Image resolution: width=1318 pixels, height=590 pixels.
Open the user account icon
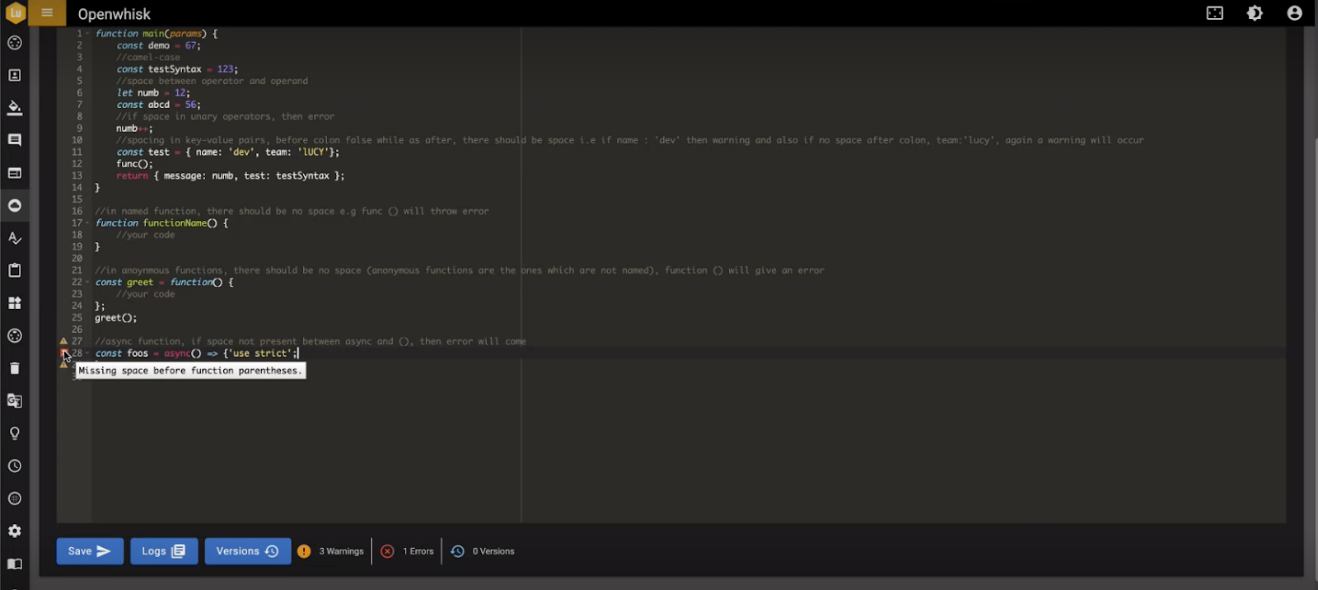tap(1295, 13)
